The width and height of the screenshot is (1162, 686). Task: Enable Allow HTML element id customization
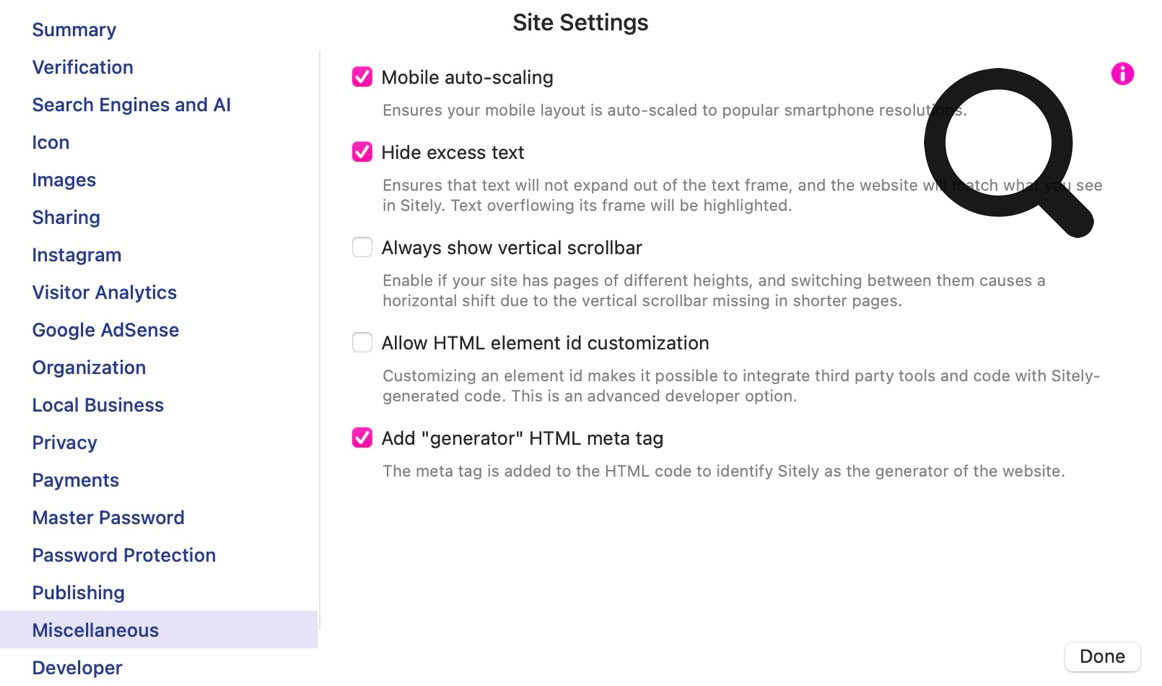coord(362,343)
